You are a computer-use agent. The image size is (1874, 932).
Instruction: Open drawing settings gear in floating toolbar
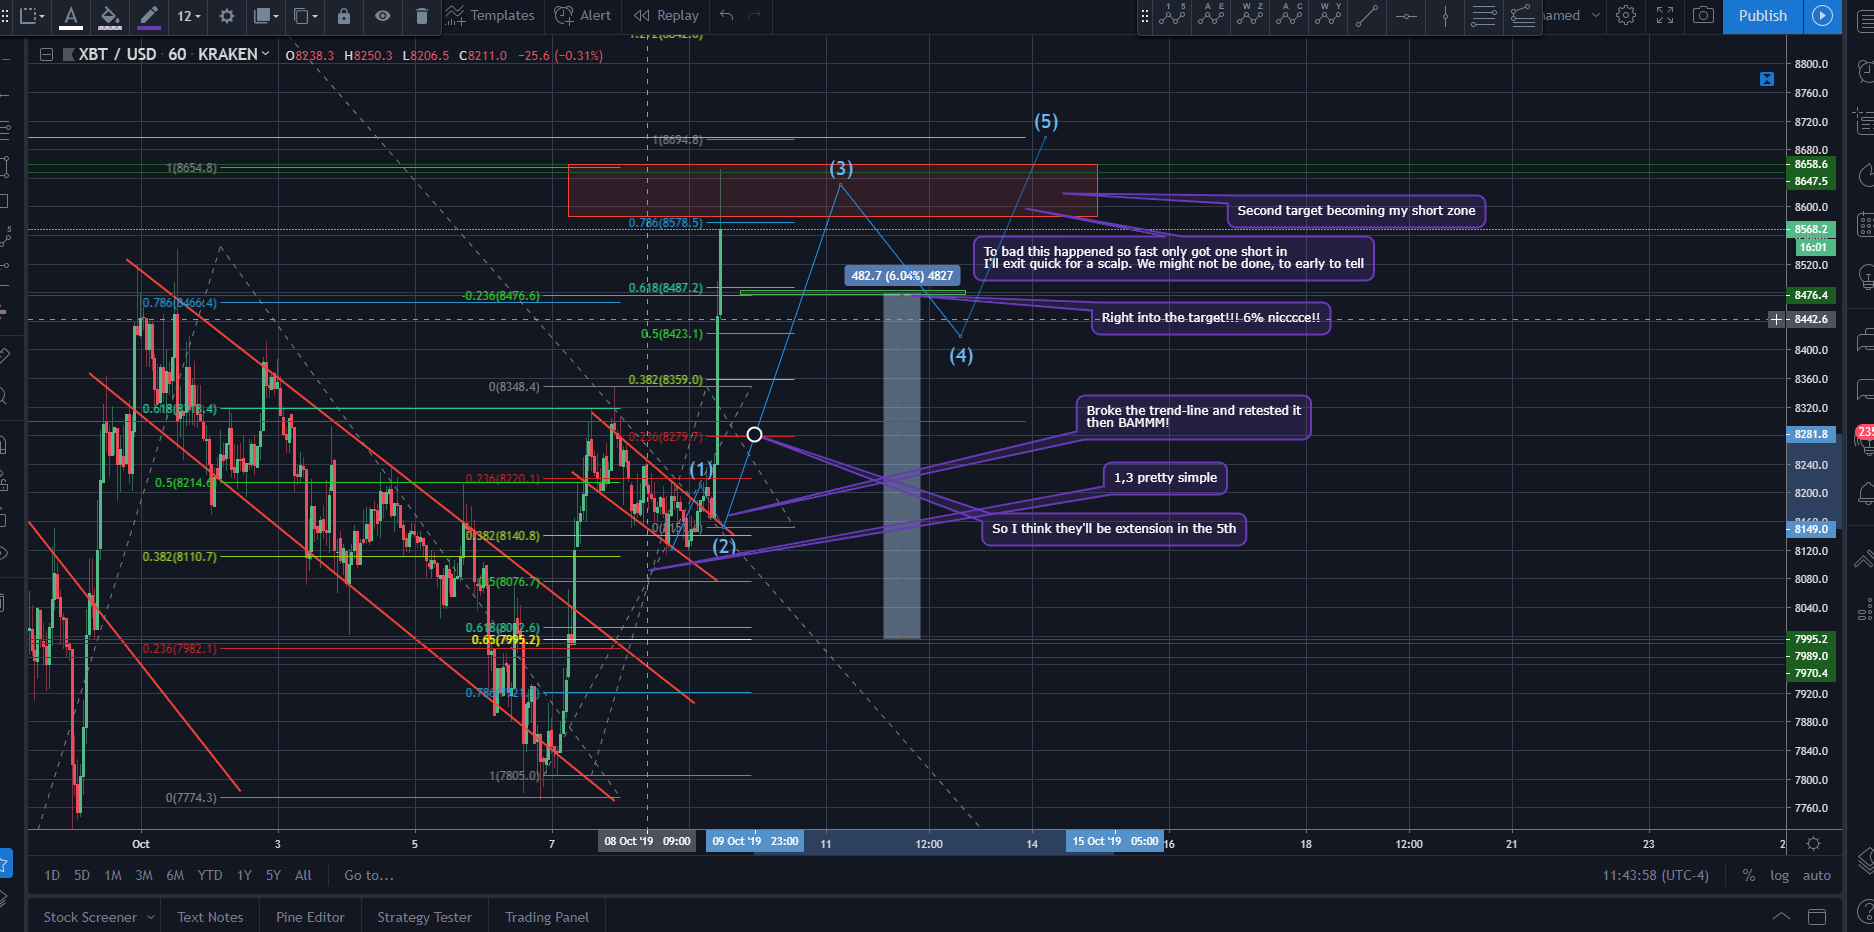coord(227,16)
